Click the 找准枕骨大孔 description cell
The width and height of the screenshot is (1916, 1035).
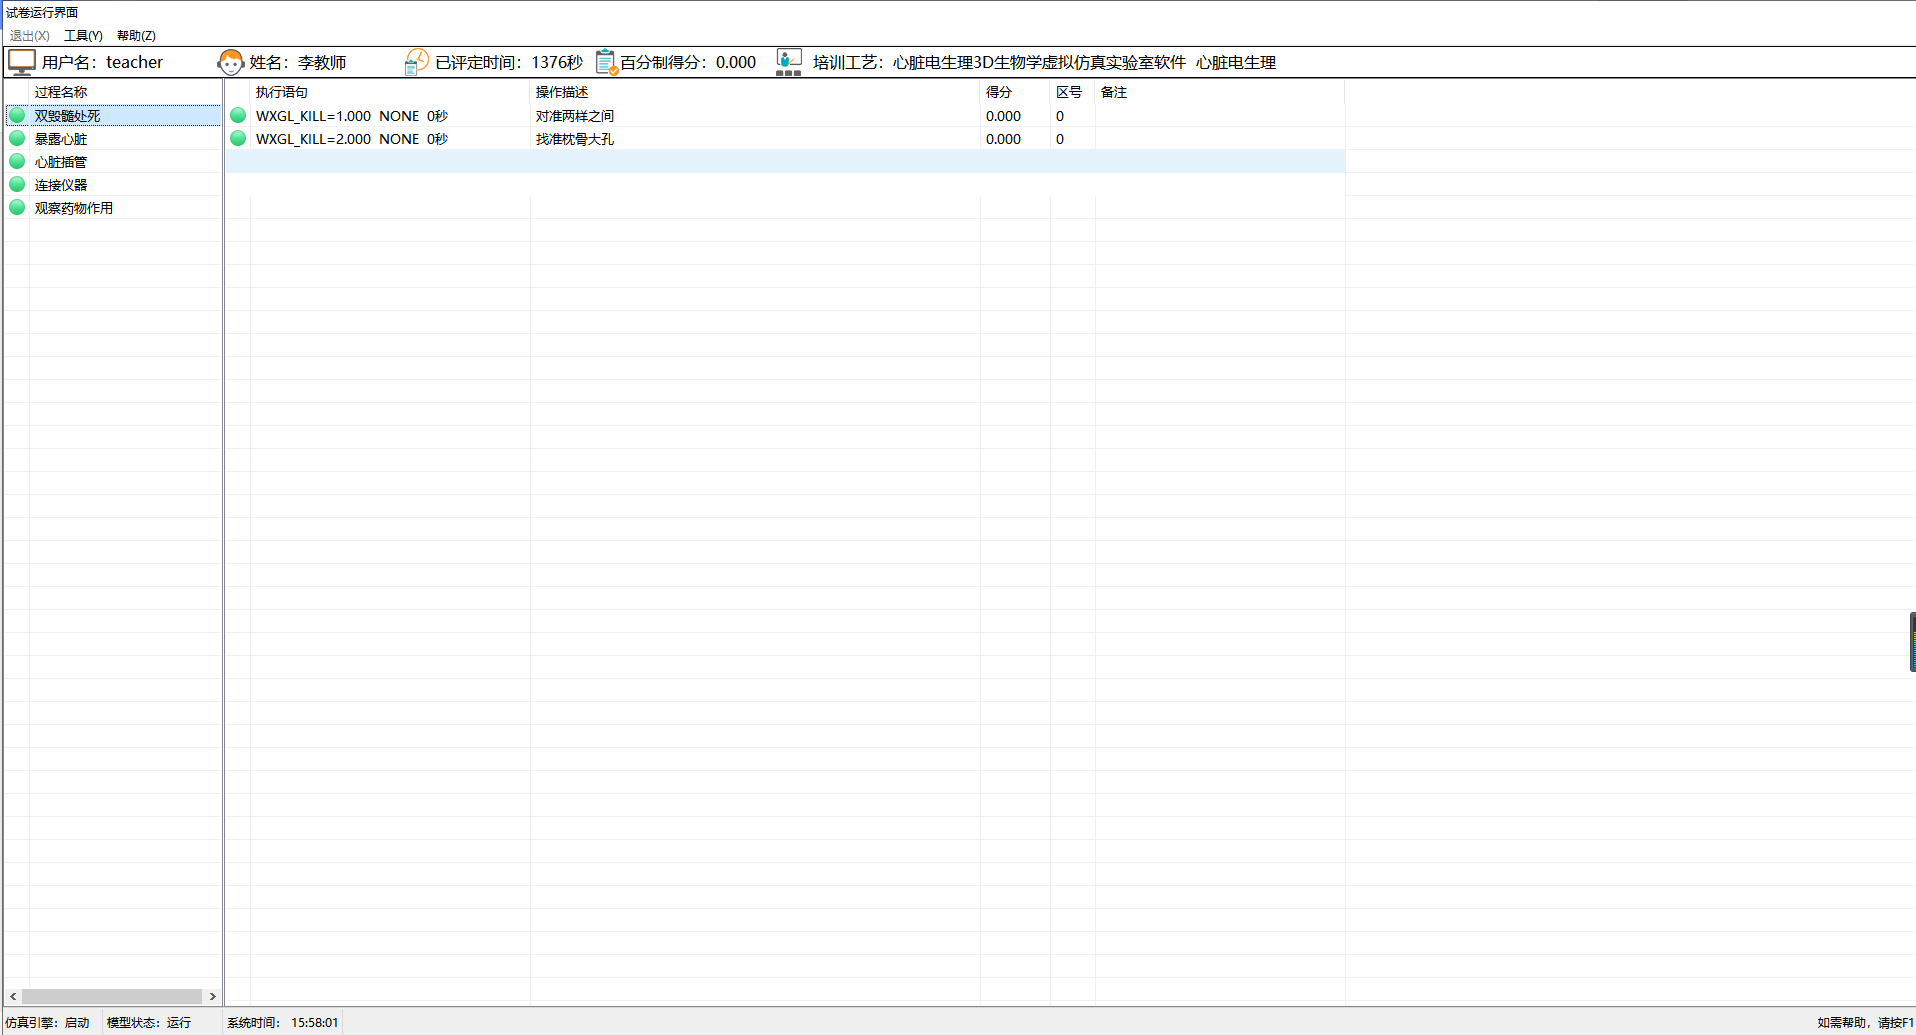[x=574, y=139]
